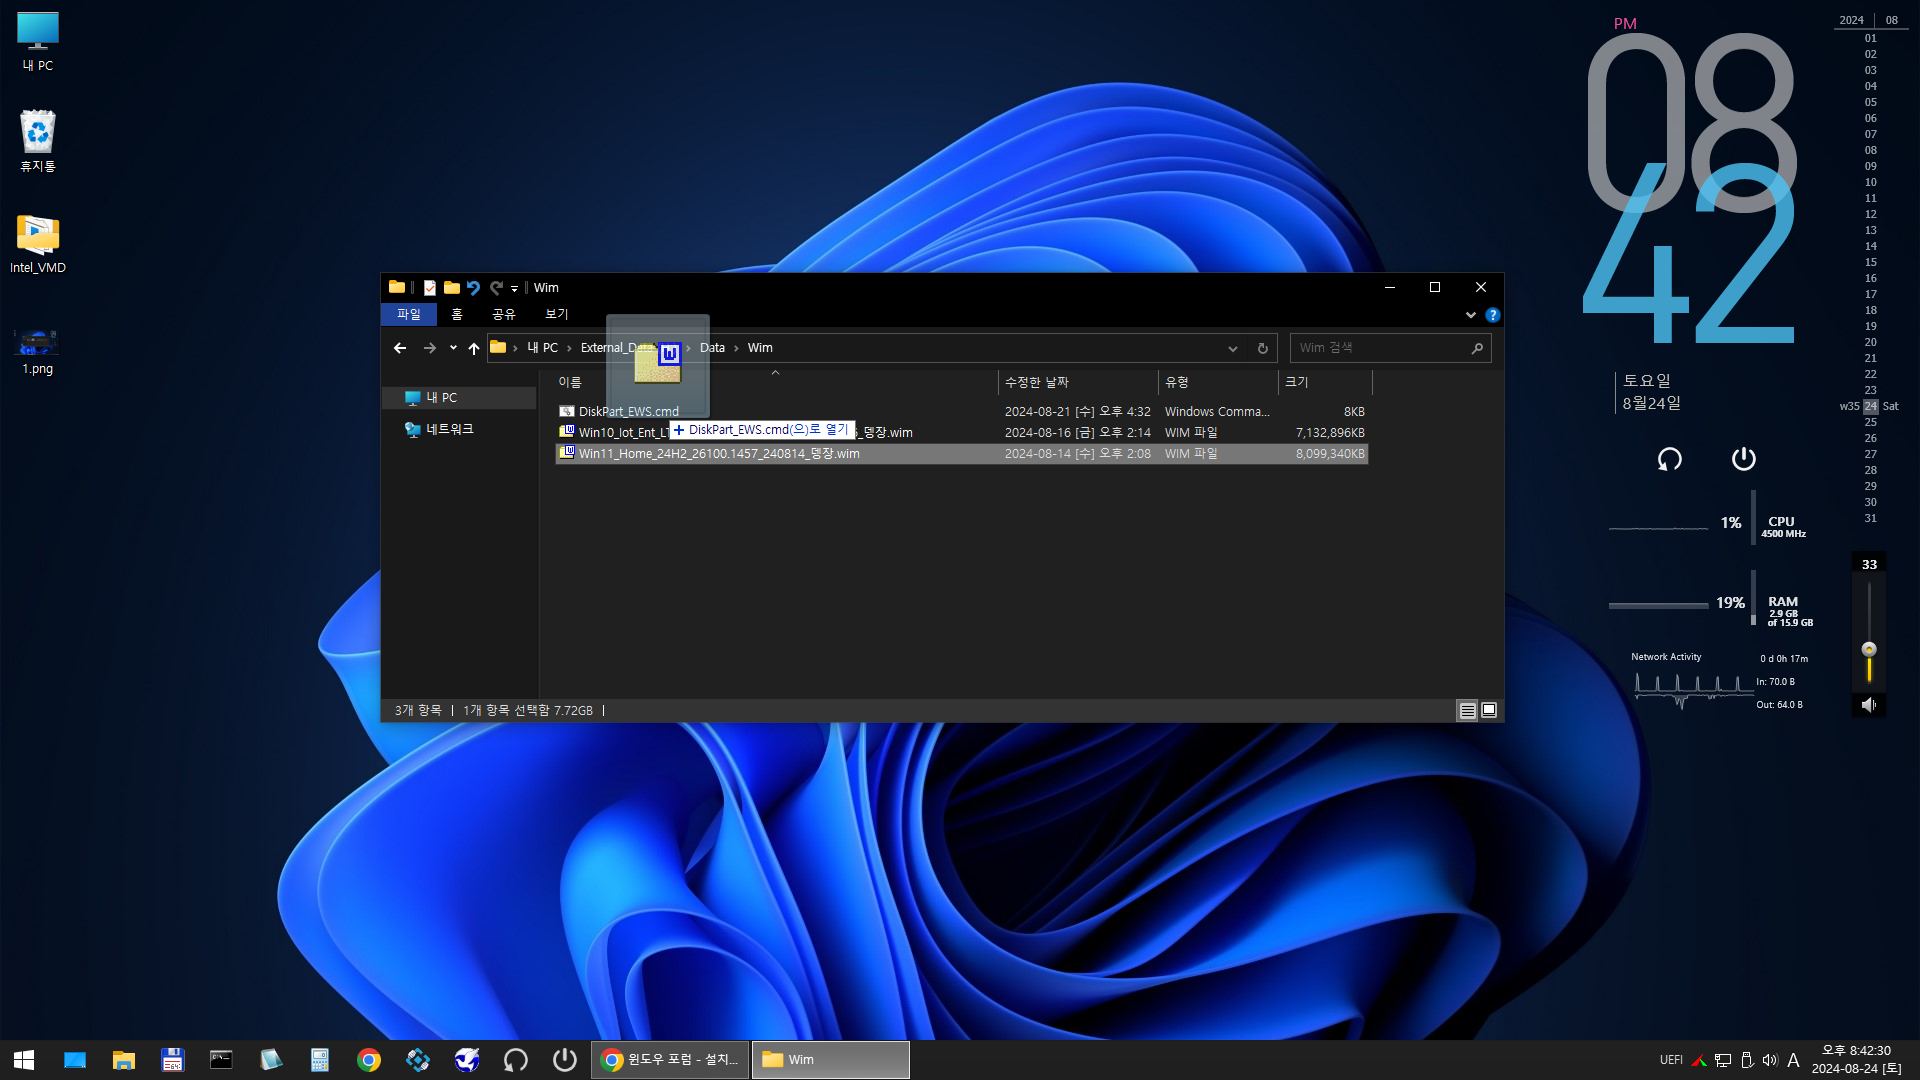Launch the Chrome icon pinned on the taskbar
The height and width of the screenshot is (1080, 1920).
click(x=369, y=1060)
